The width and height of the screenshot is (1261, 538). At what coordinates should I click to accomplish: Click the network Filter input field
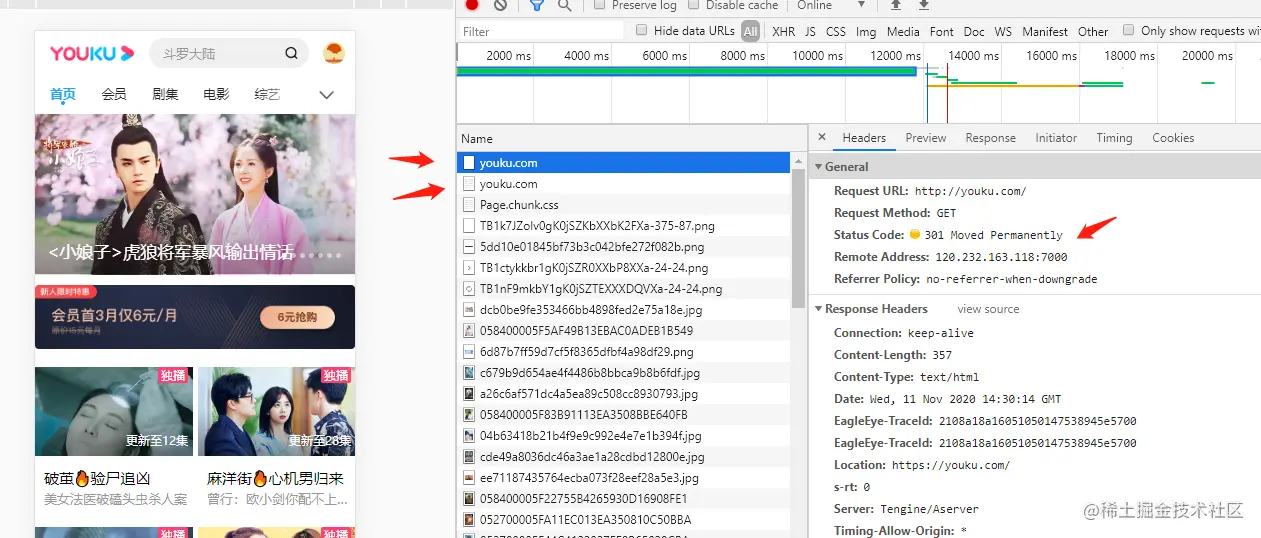[x=540, y=32]
